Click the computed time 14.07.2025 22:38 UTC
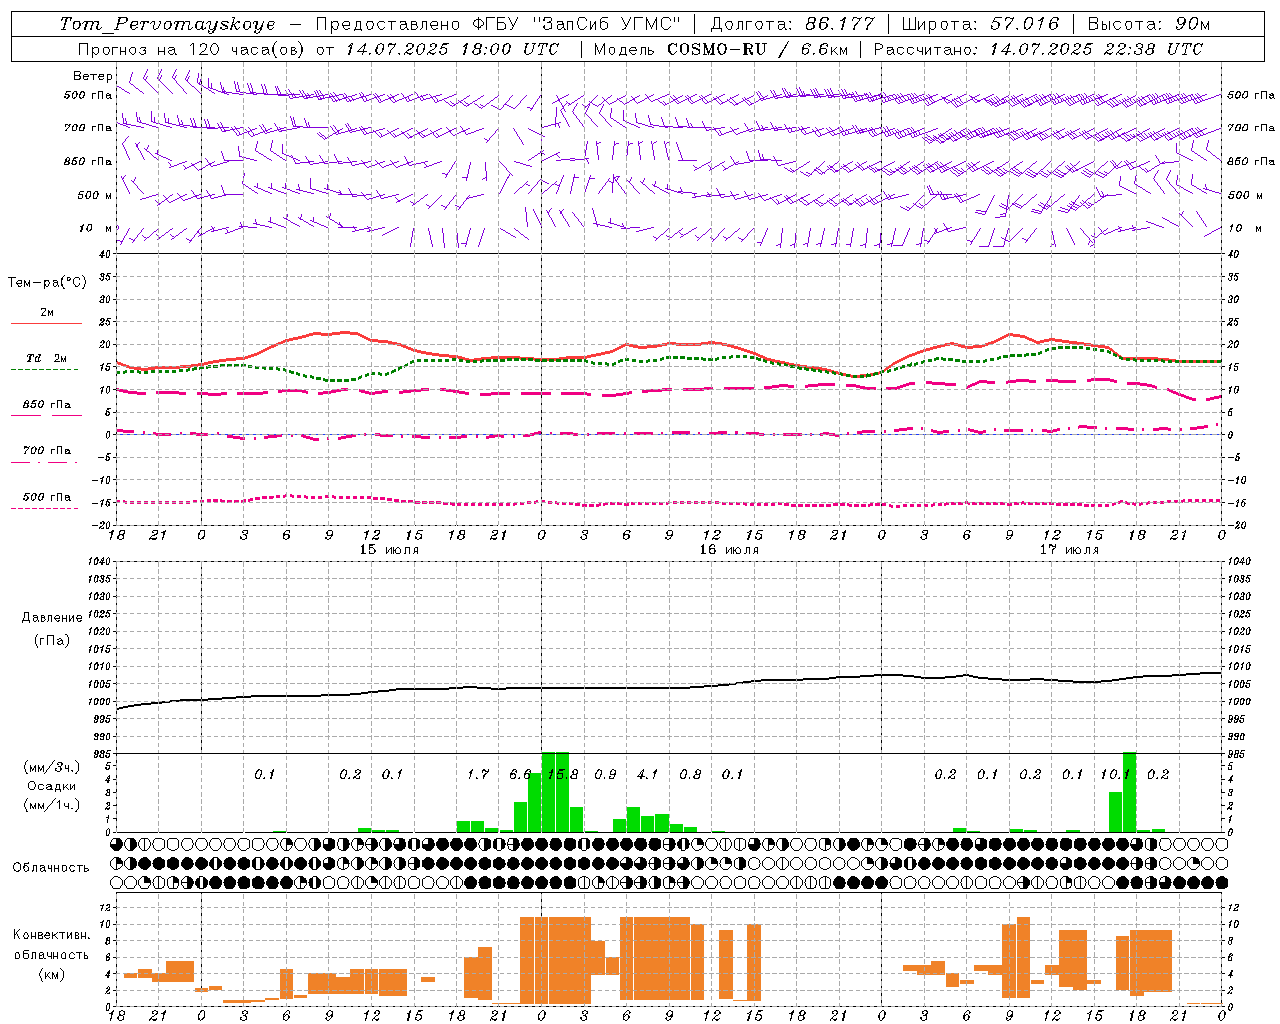The height and width of the screenshot is (1024, 1280). 1096,49
